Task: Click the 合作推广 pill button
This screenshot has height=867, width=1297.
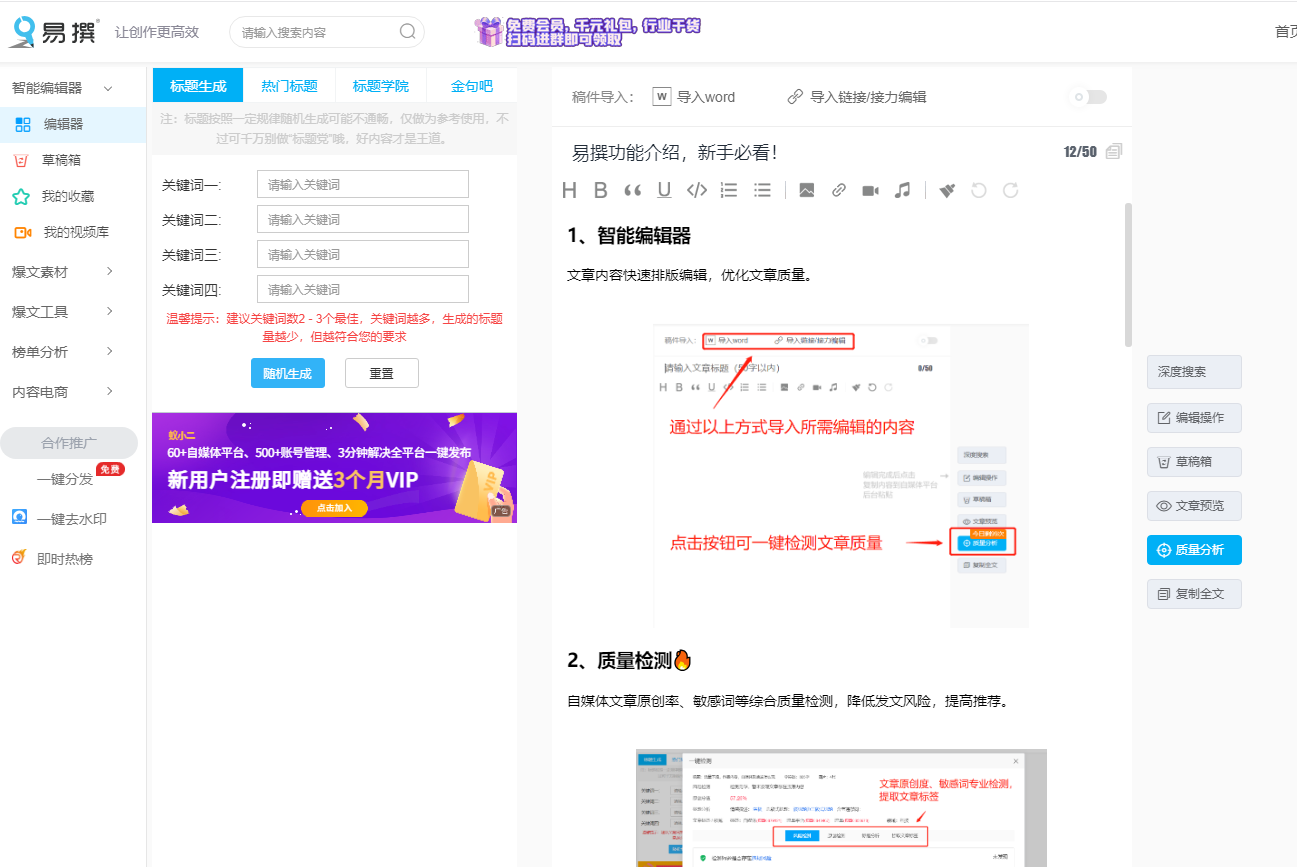Action: (x=69, y=443)
